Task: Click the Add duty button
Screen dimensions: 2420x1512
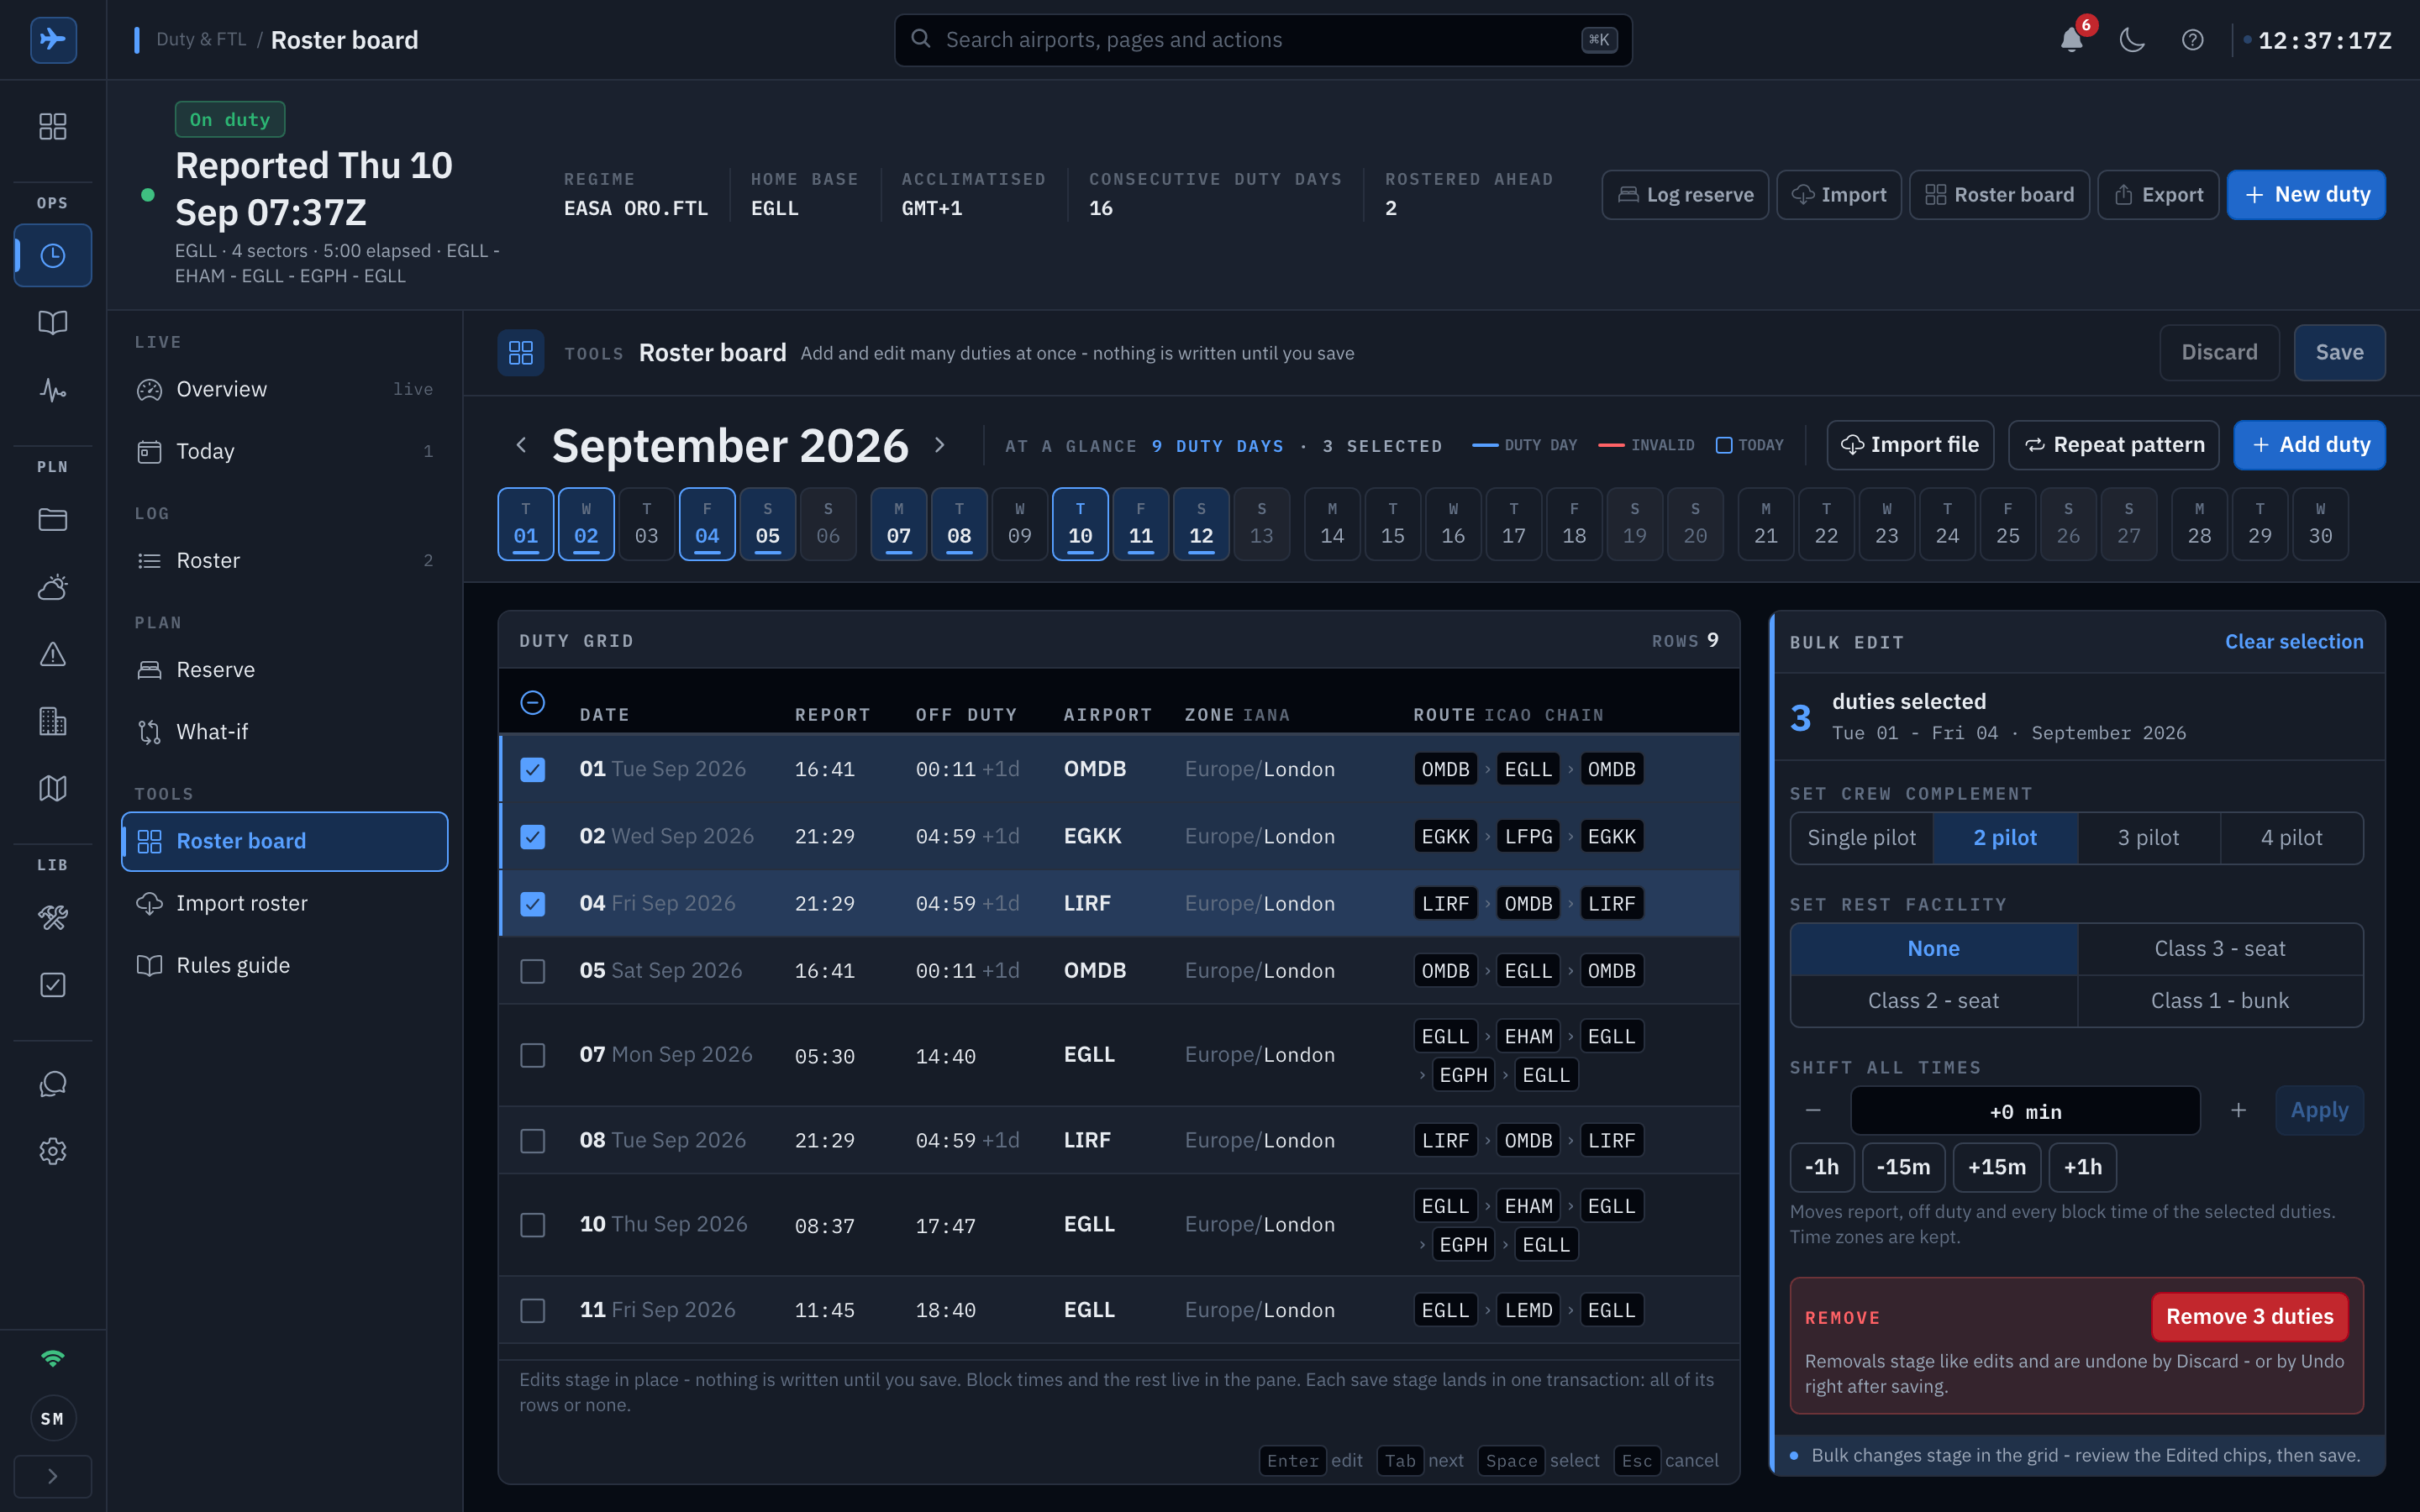Action: tap(2310, 445)
